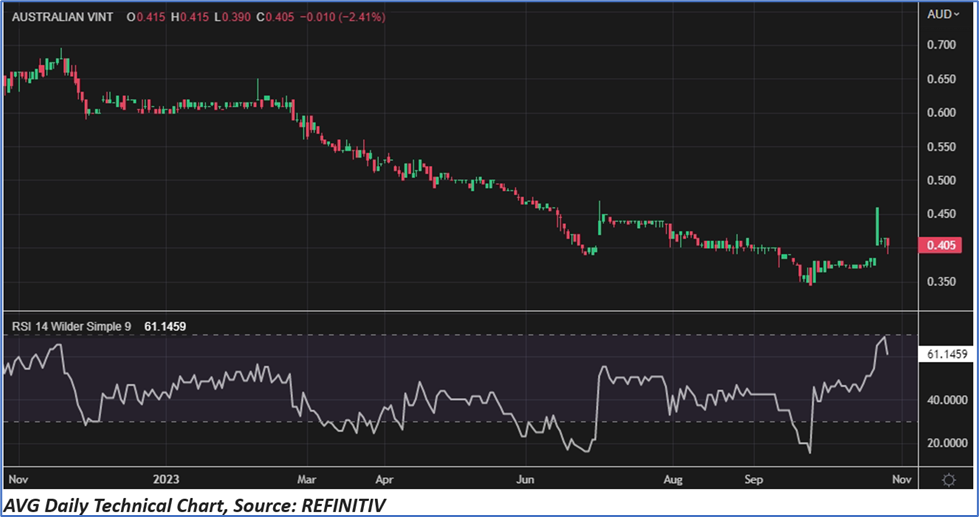Click the 20.0000 RSI axis label
This screenshot has width=979, height=517.
click(x=947, y=443)
